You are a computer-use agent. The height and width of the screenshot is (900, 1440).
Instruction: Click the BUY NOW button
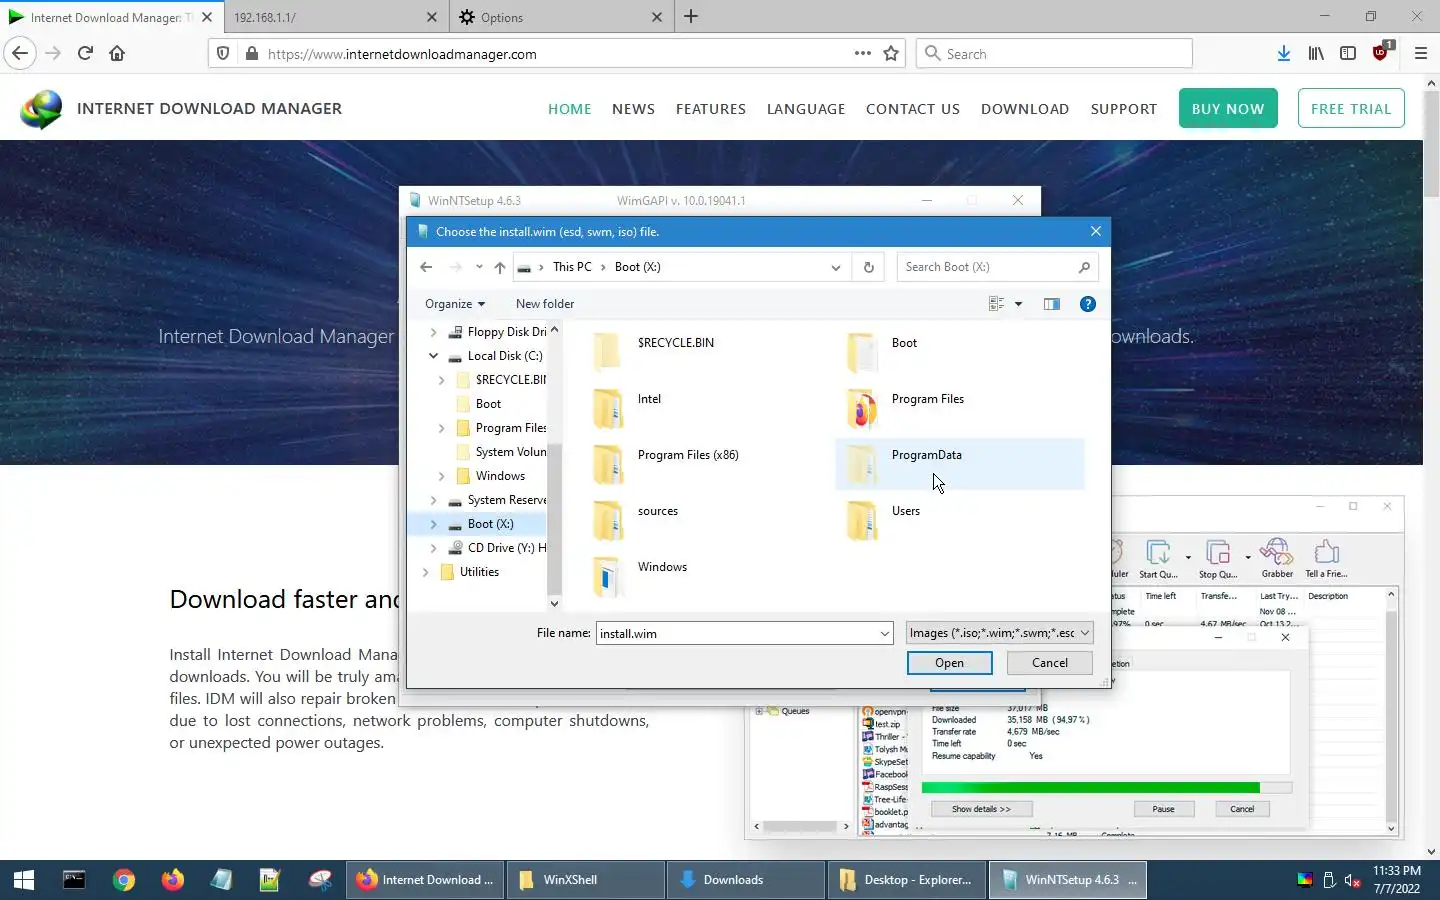point(1228,109)
